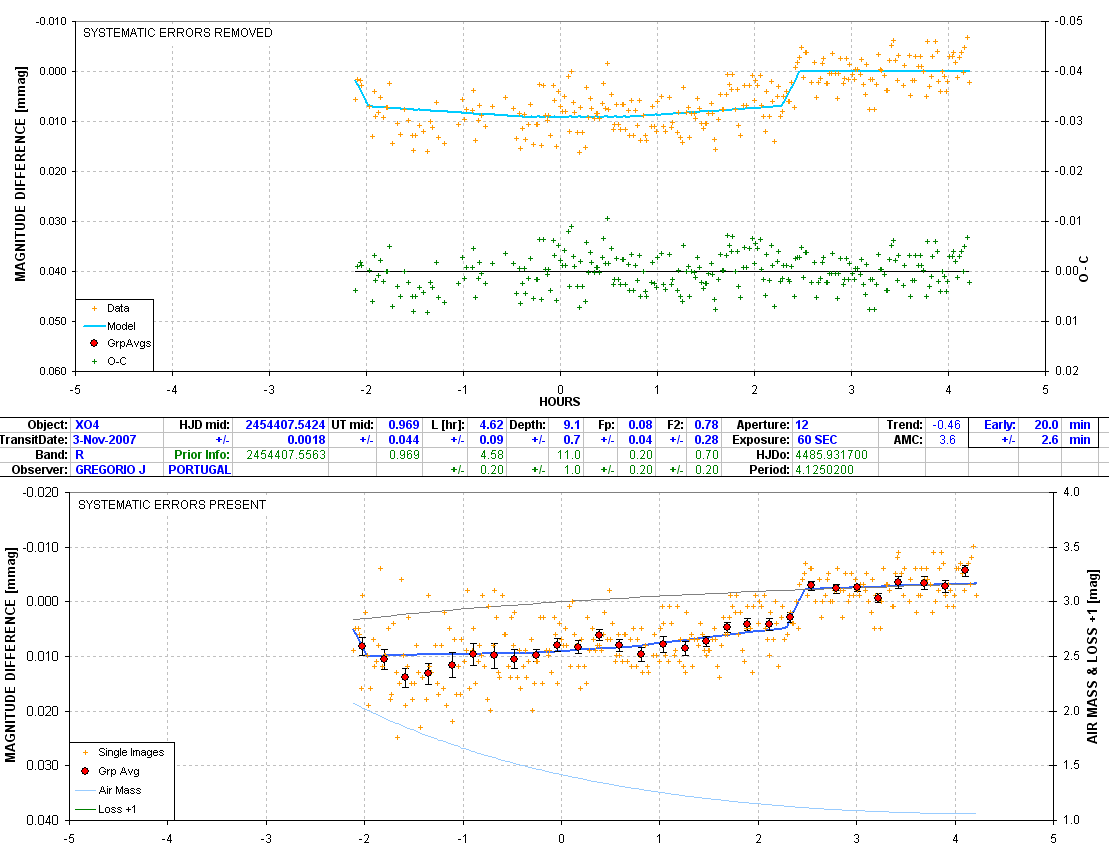Select the observer name "GREGORIO J"
The width and height of the screenshot is (1109, 849).
click(110, 469)
